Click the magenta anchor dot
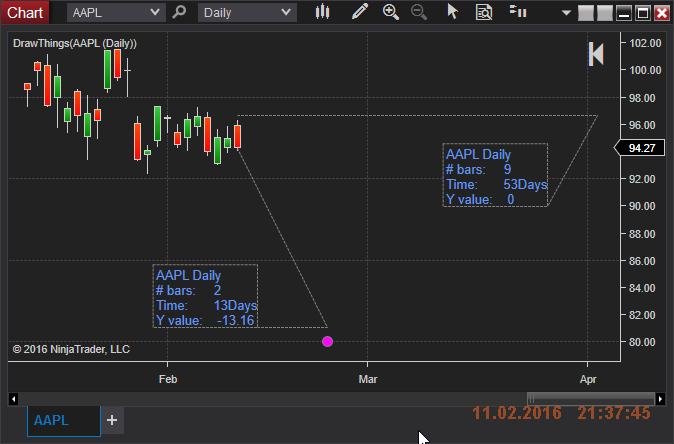Viewport: 674px width, 444px height. [328, 342]
